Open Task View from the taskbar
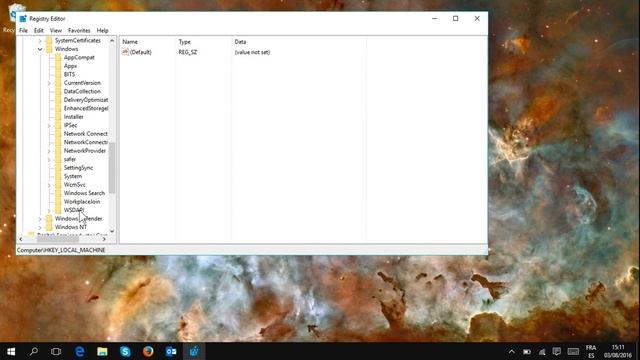 (x=56, y=351)
